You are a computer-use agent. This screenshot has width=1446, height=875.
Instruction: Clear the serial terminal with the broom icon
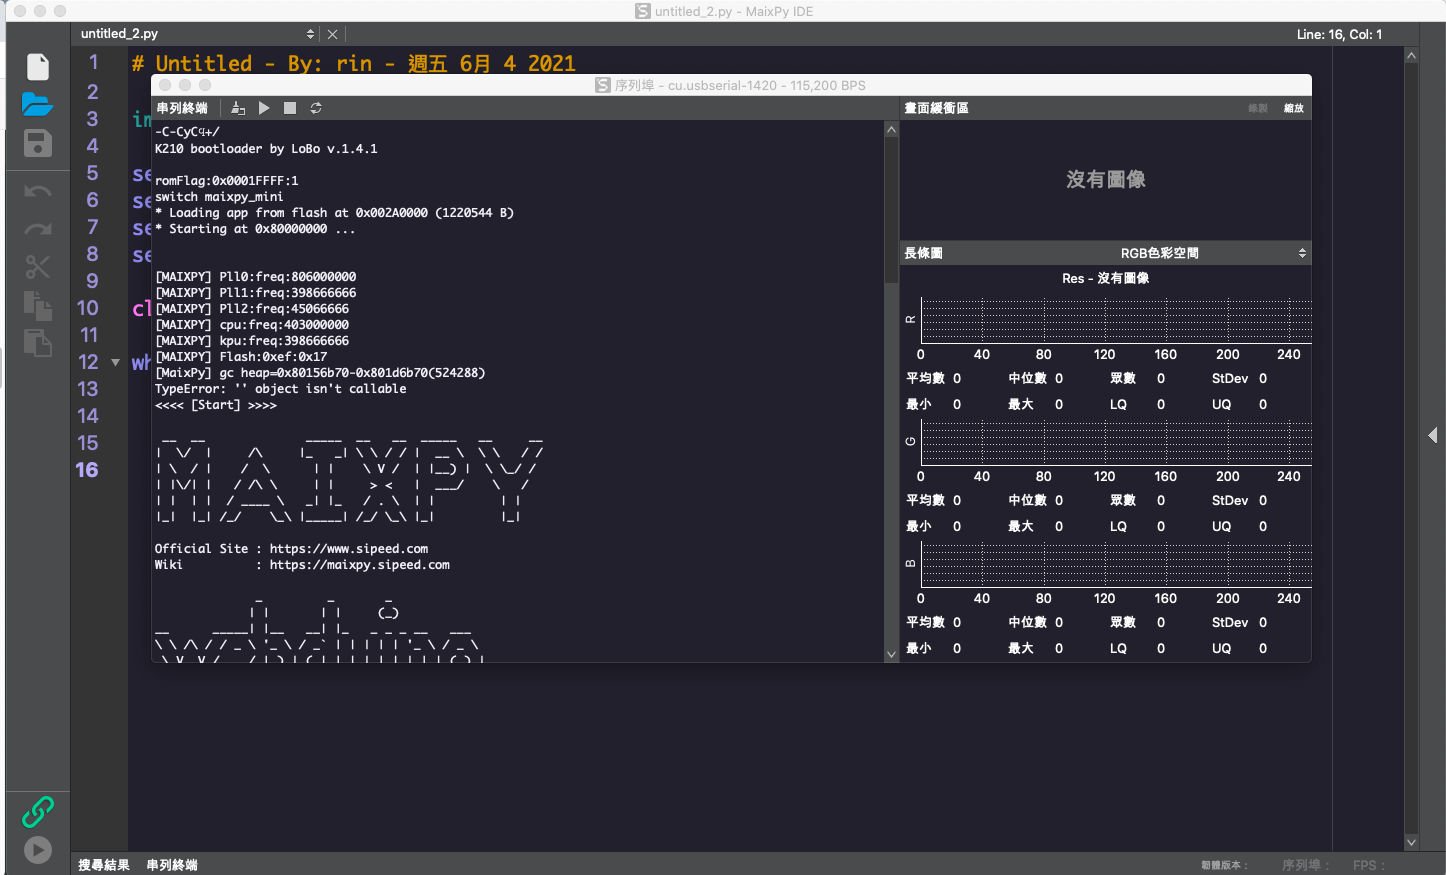tap(238, 108)
